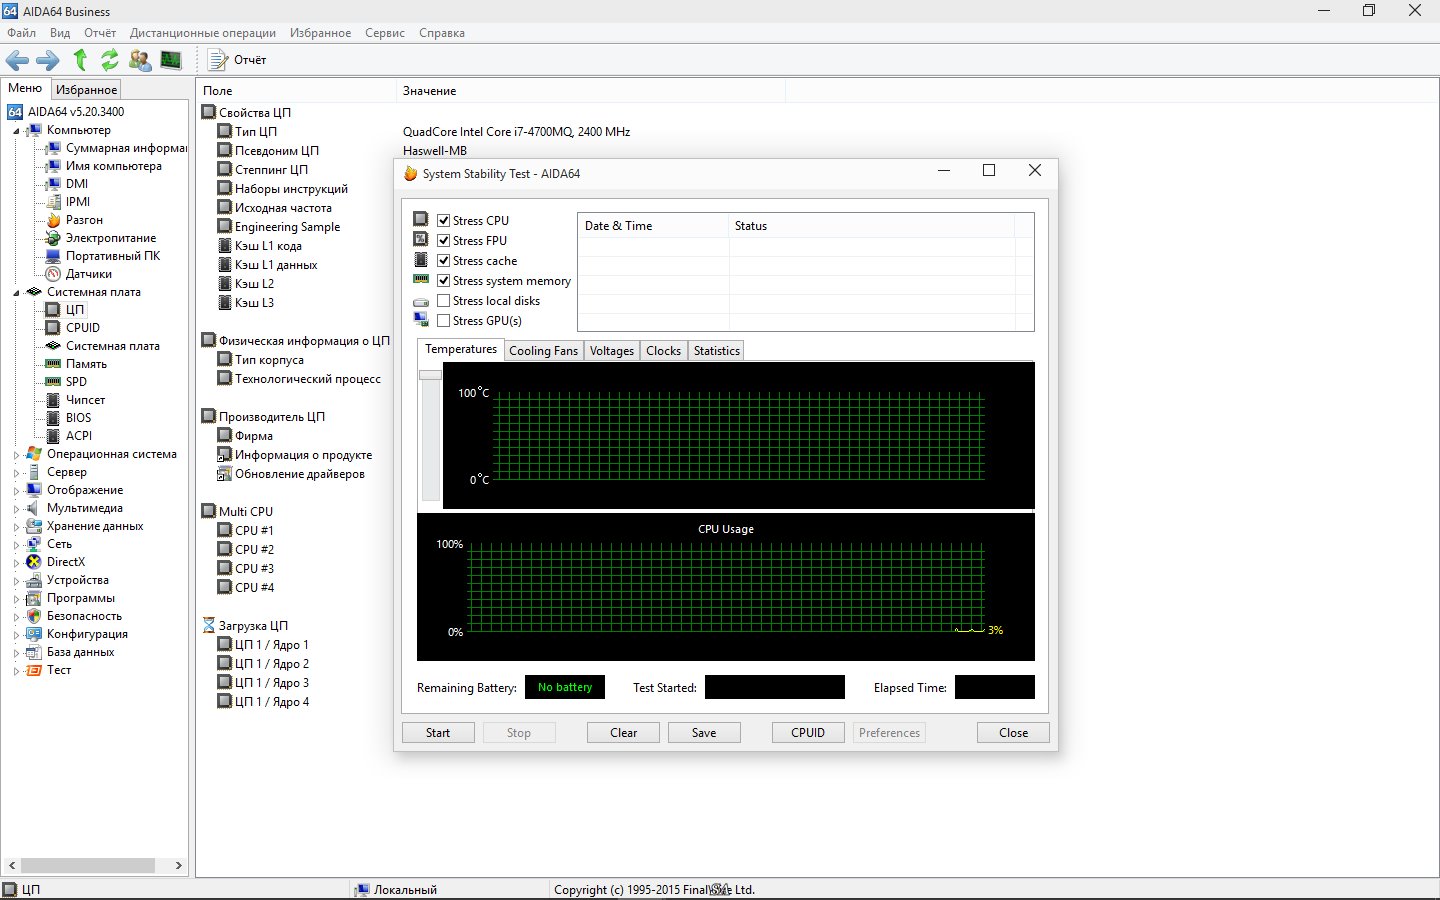Click the flame icon in the Stability Test title bar
Image resolution: width=1440 pixels, height=900 pixels.
(x=410, y=173)
